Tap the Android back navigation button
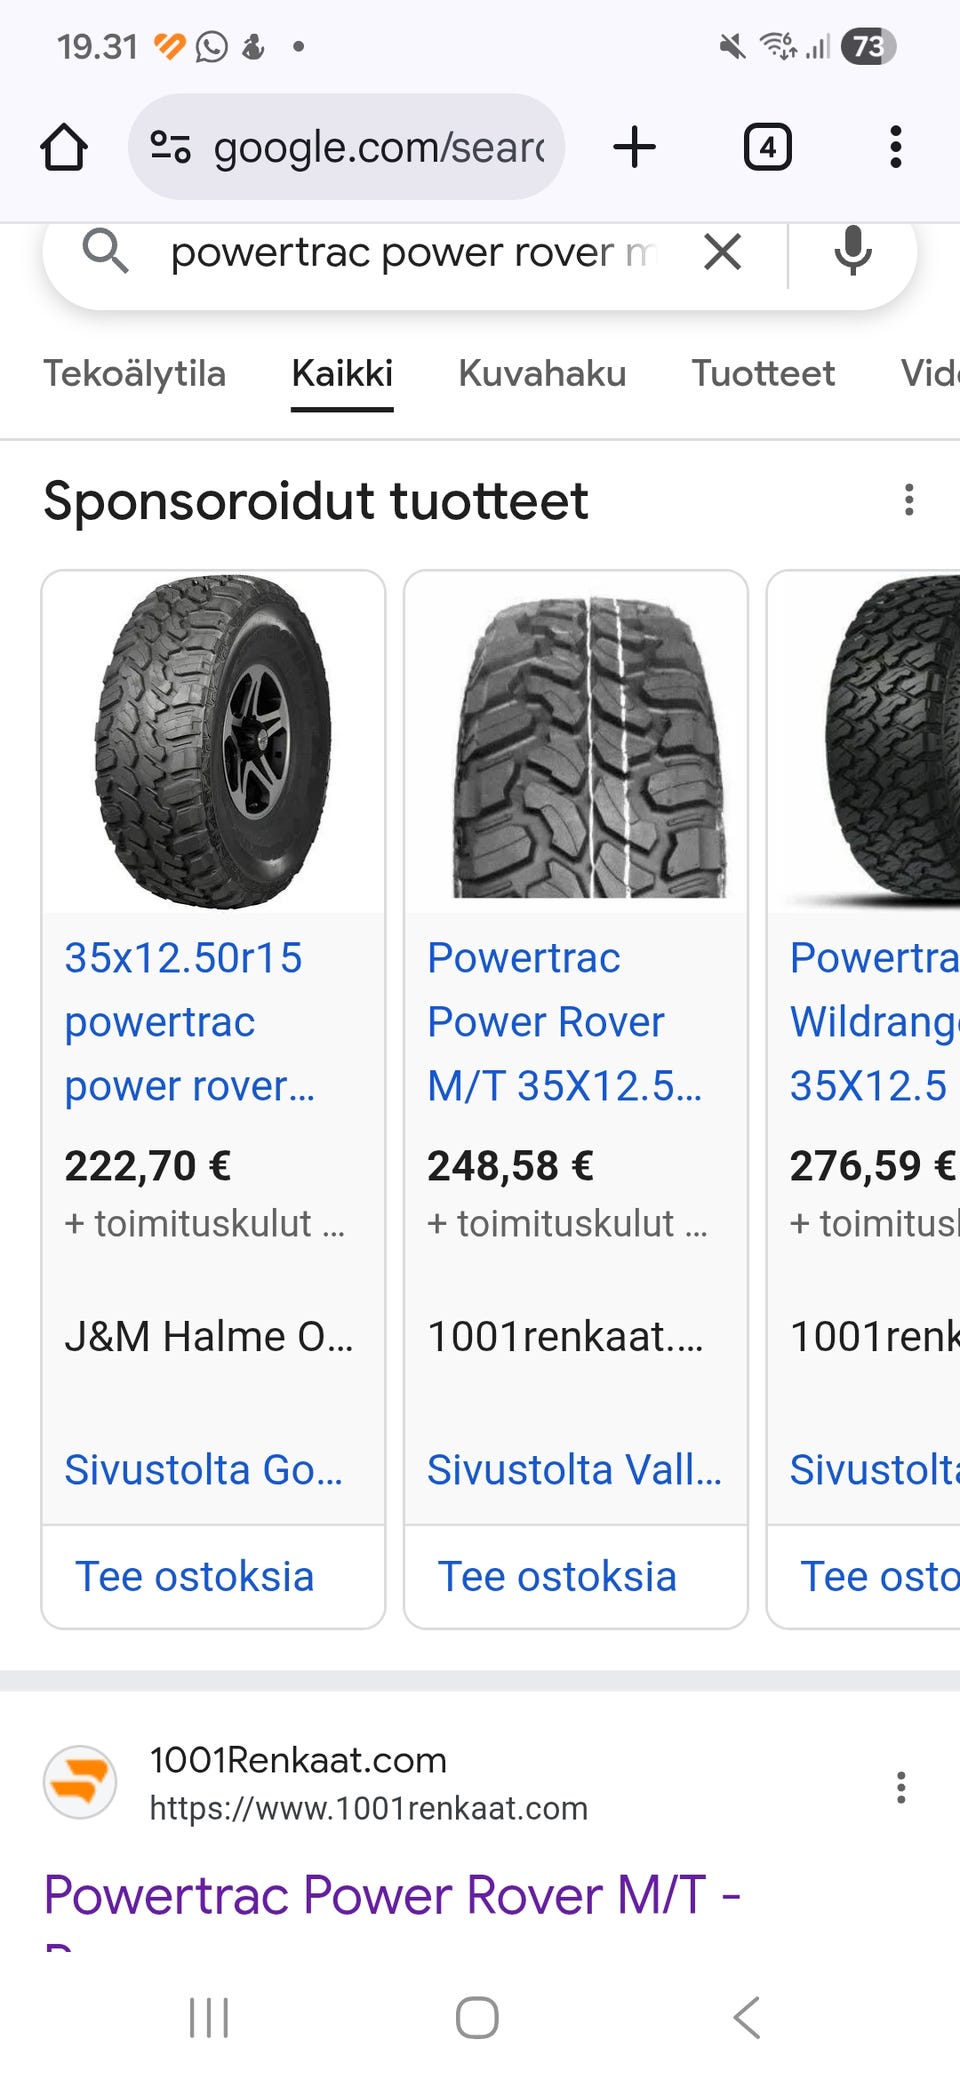The height and width of the screenshot is (2080, 960). tap(747, 2017)
